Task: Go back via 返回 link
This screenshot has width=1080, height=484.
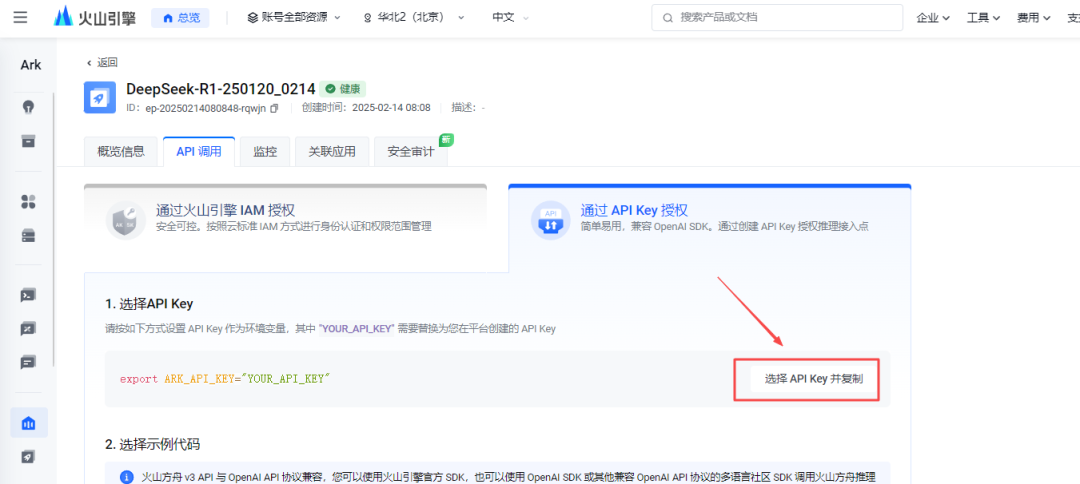Action: pos(102,63)
